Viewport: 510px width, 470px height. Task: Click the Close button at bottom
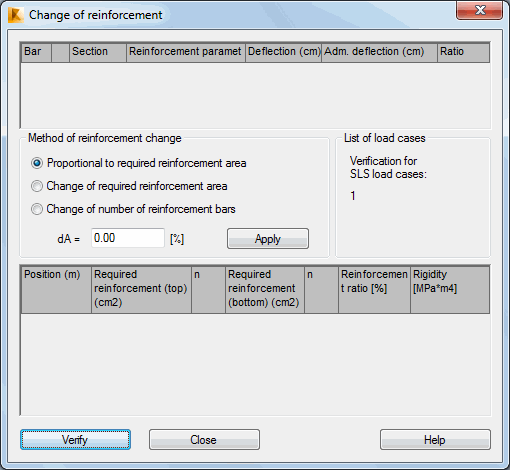(204, 440)
